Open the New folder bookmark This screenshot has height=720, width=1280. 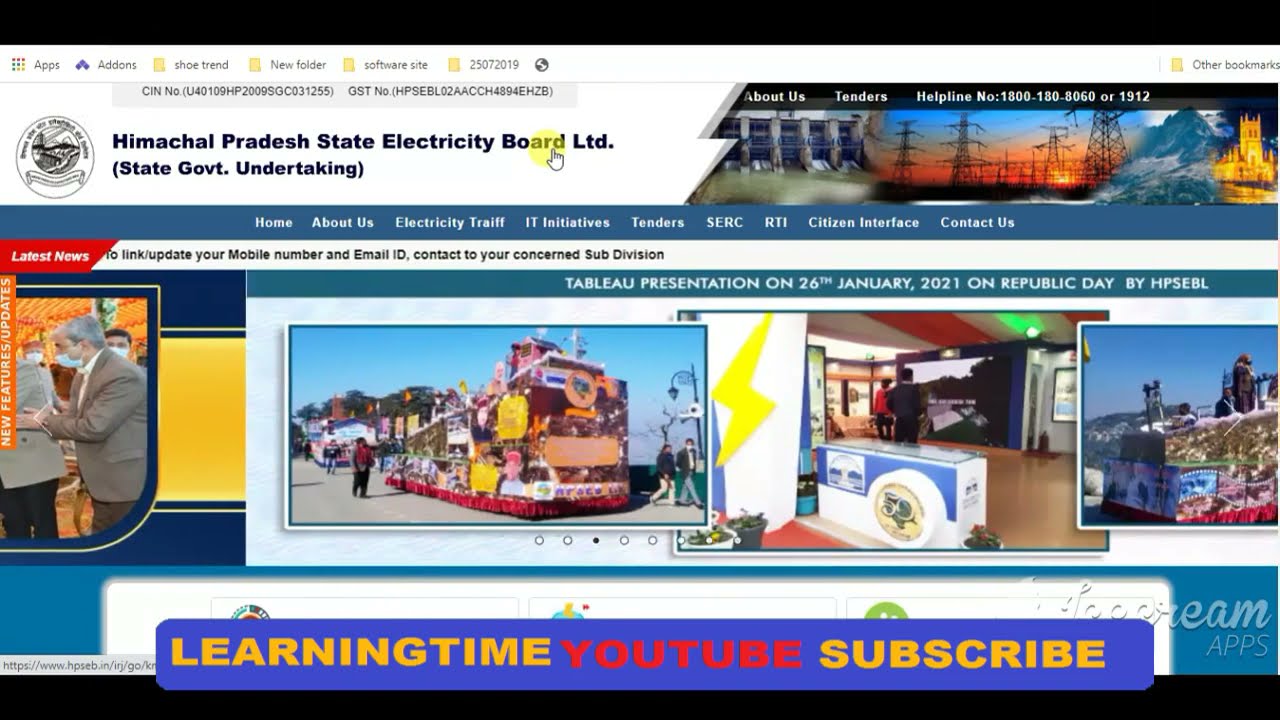point(288,65)
